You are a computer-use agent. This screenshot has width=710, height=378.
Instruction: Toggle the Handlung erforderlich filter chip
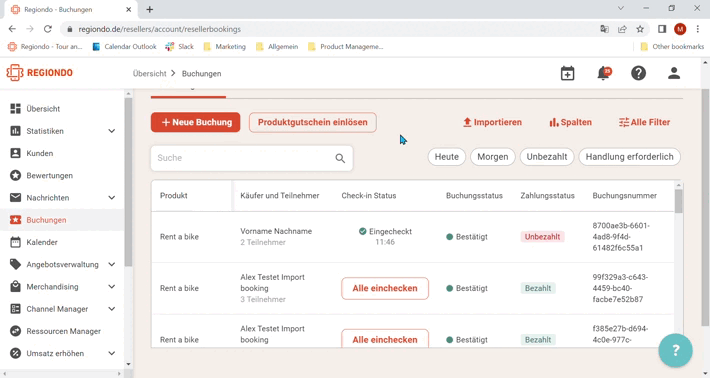click(629, 157)
